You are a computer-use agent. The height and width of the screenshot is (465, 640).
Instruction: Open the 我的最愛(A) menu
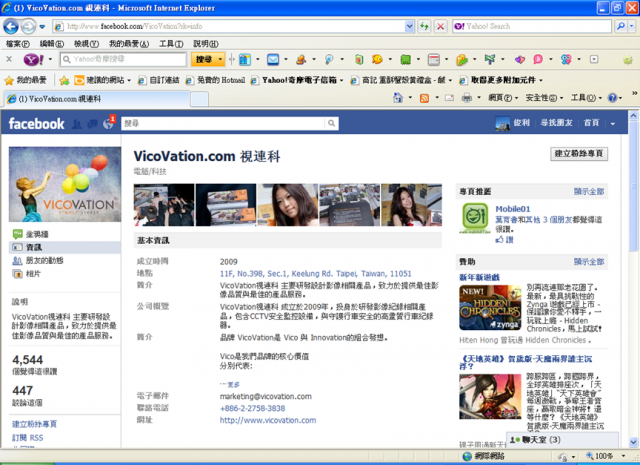click(x=129, y=44)
